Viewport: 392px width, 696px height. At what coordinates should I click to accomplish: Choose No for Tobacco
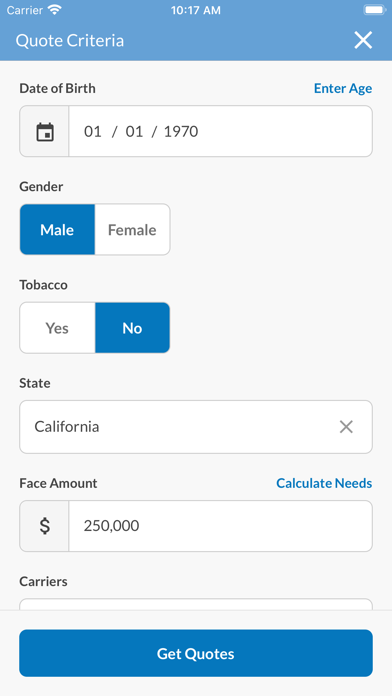pos(132,328)
